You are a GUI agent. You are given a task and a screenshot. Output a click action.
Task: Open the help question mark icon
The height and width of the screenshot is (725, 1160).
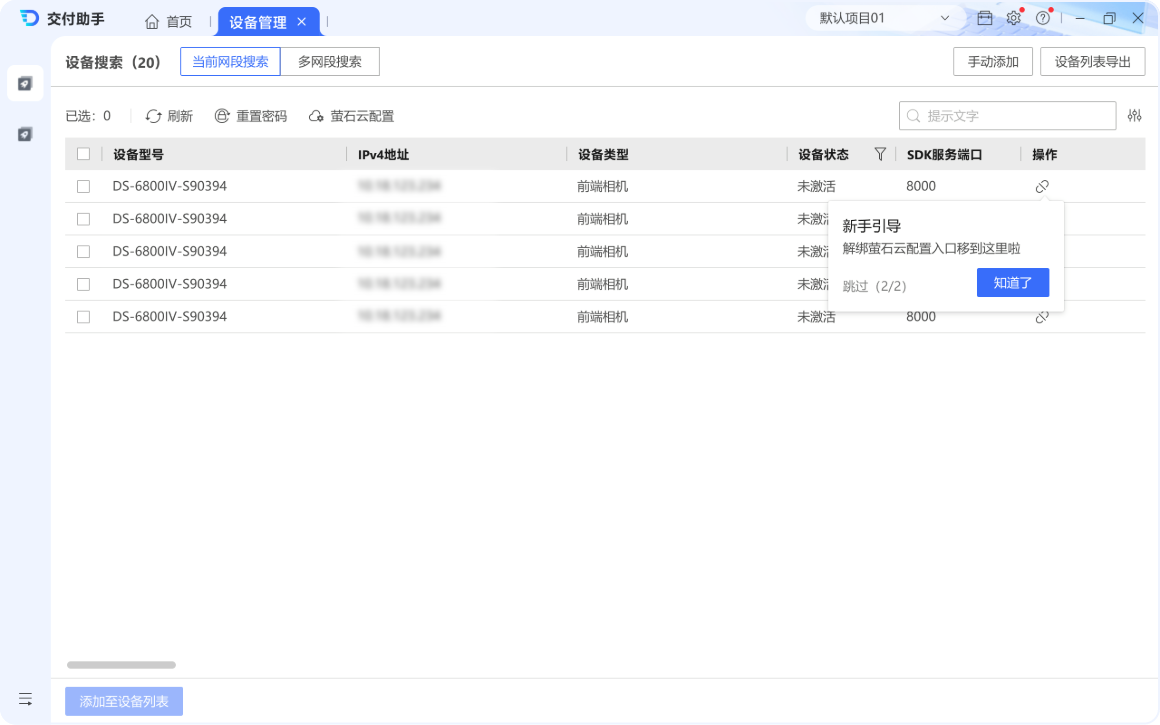coord(1042,18)
